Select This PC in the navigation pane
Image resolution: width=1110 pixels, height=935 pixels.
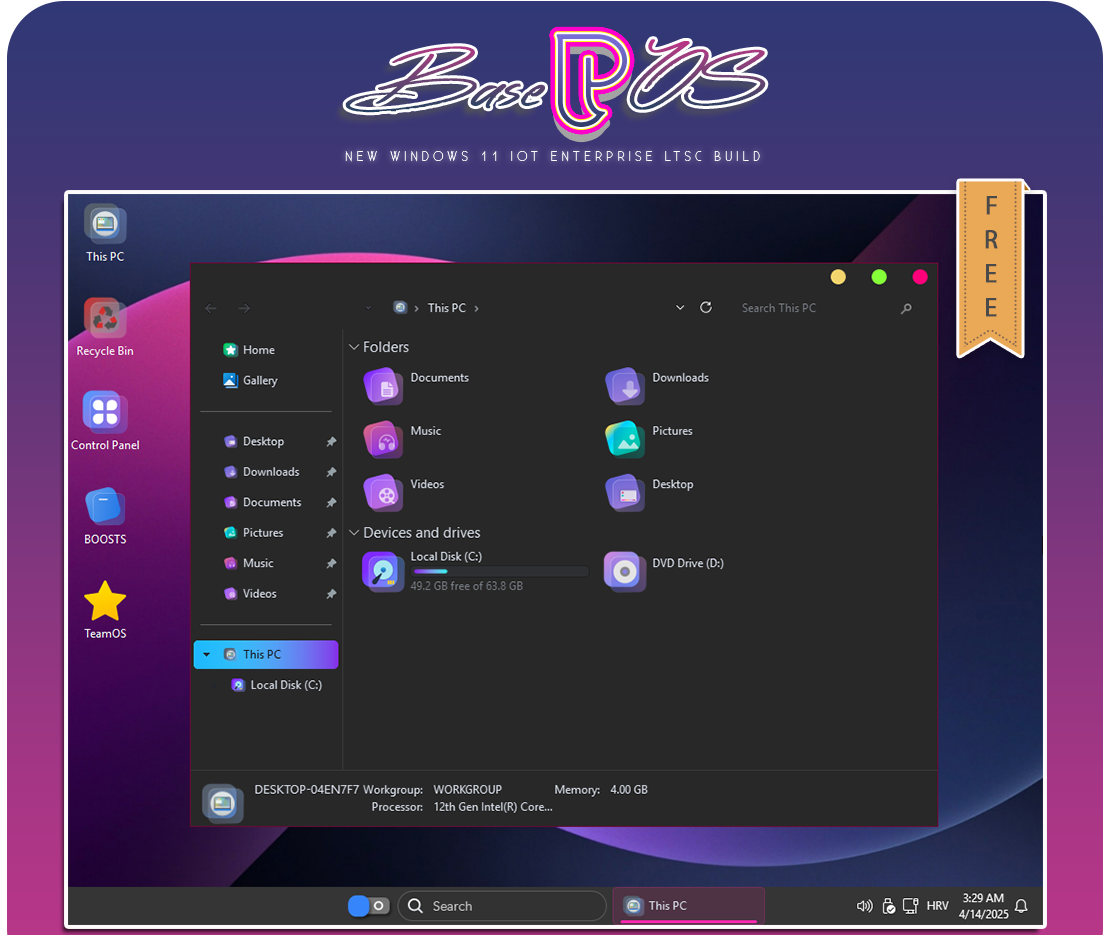(x=265, y=655)
